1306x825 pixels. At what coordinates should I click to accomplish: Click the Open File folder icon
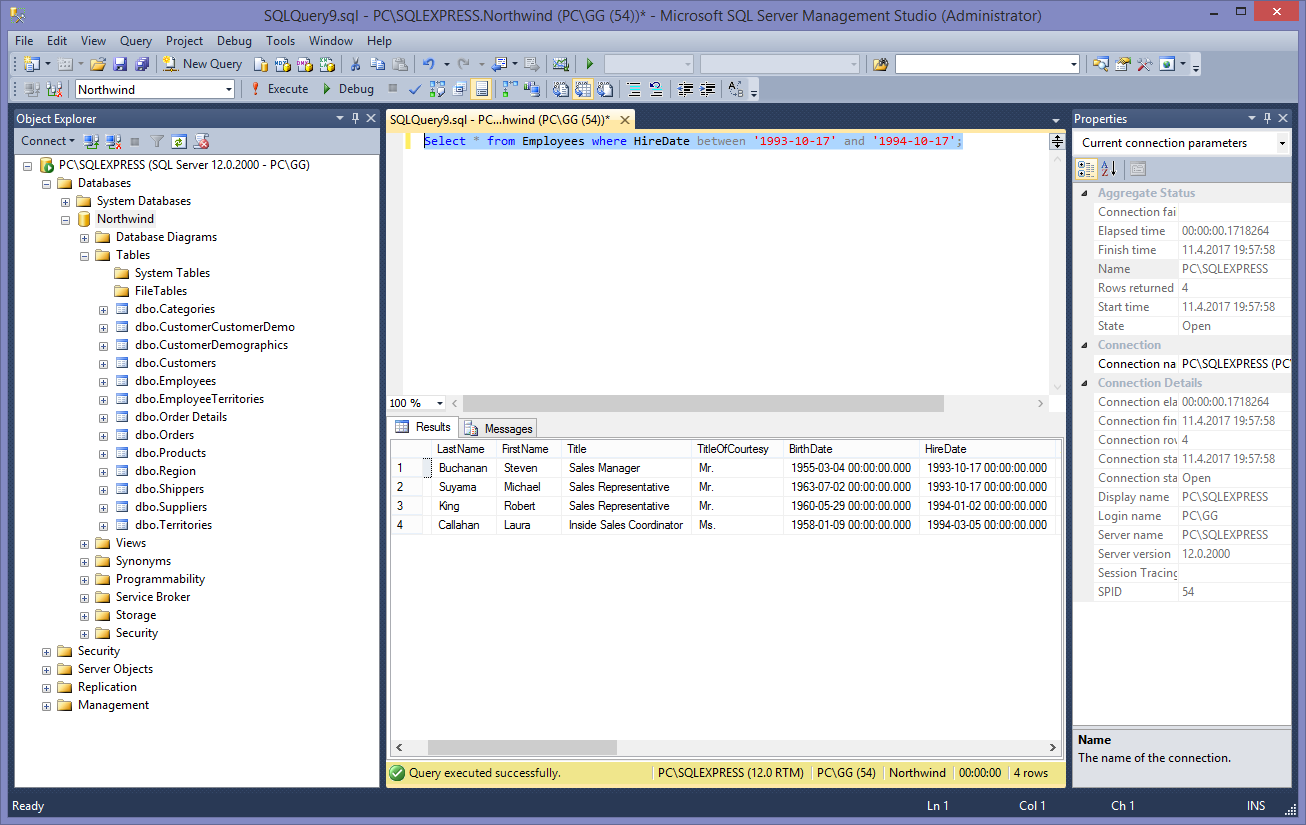click(98, 64)
